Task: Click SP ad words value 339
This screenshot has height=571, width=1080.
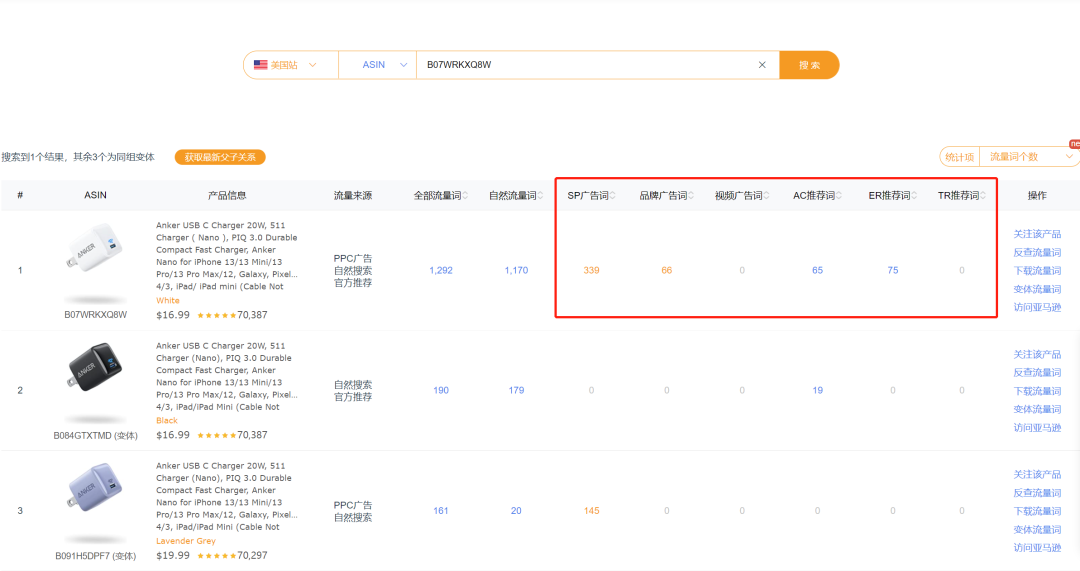Action: [591, 270]
